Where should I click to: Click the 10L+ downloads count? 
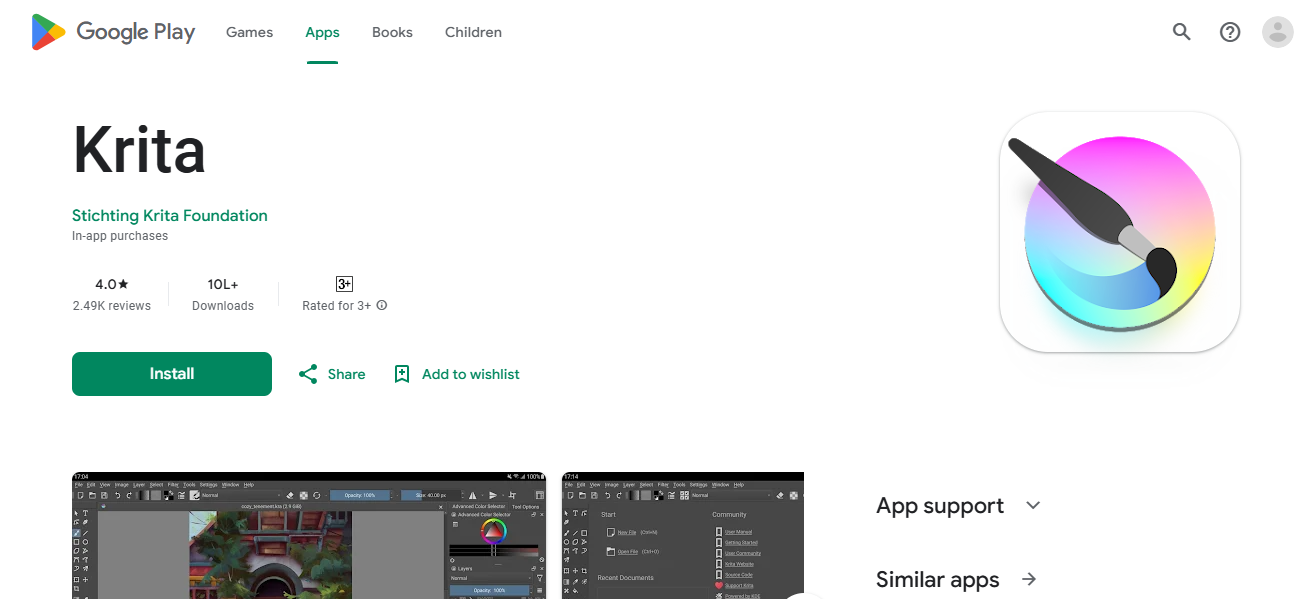pyautogui.click(x=223, y=284)
